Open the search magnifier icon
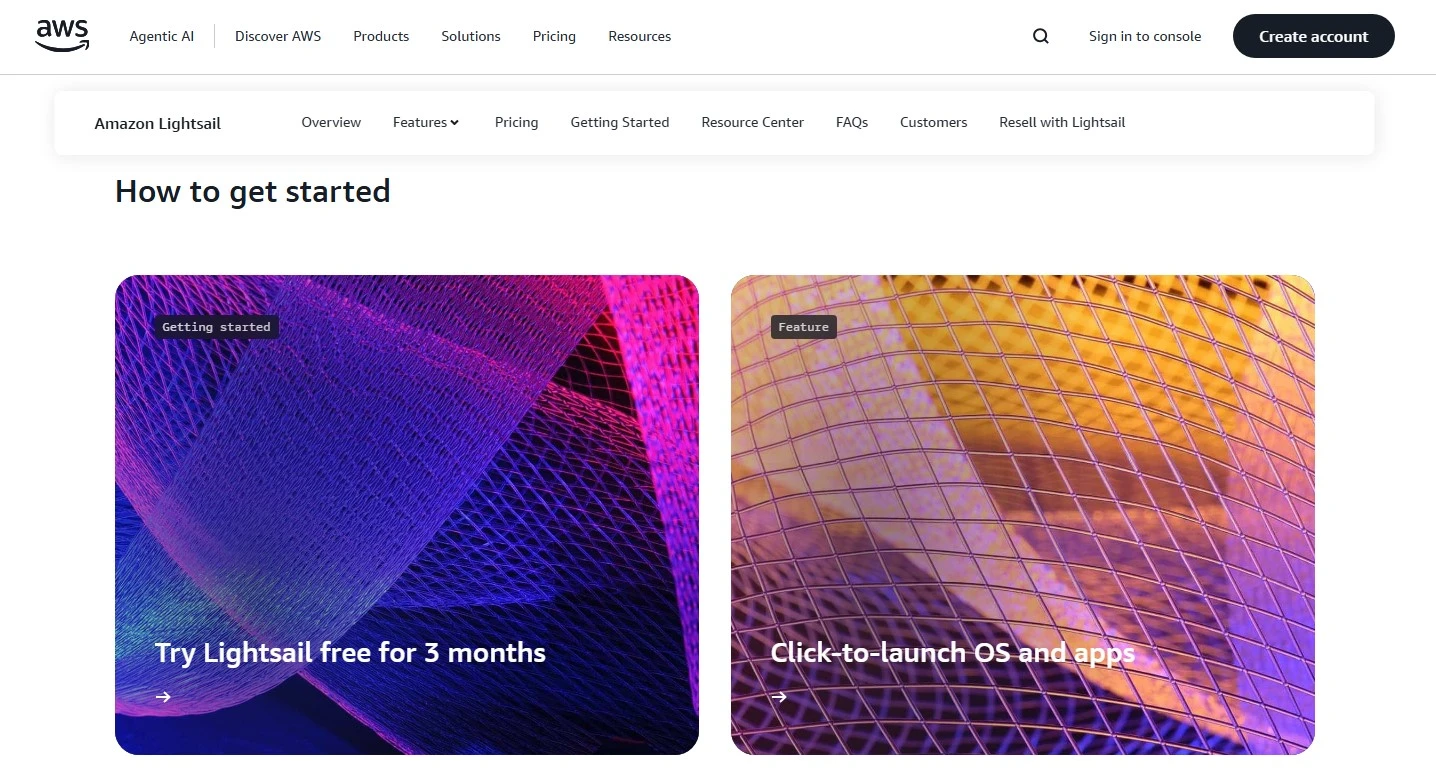This screenshot has width=1436, height=782. (x=1041, y=36)
